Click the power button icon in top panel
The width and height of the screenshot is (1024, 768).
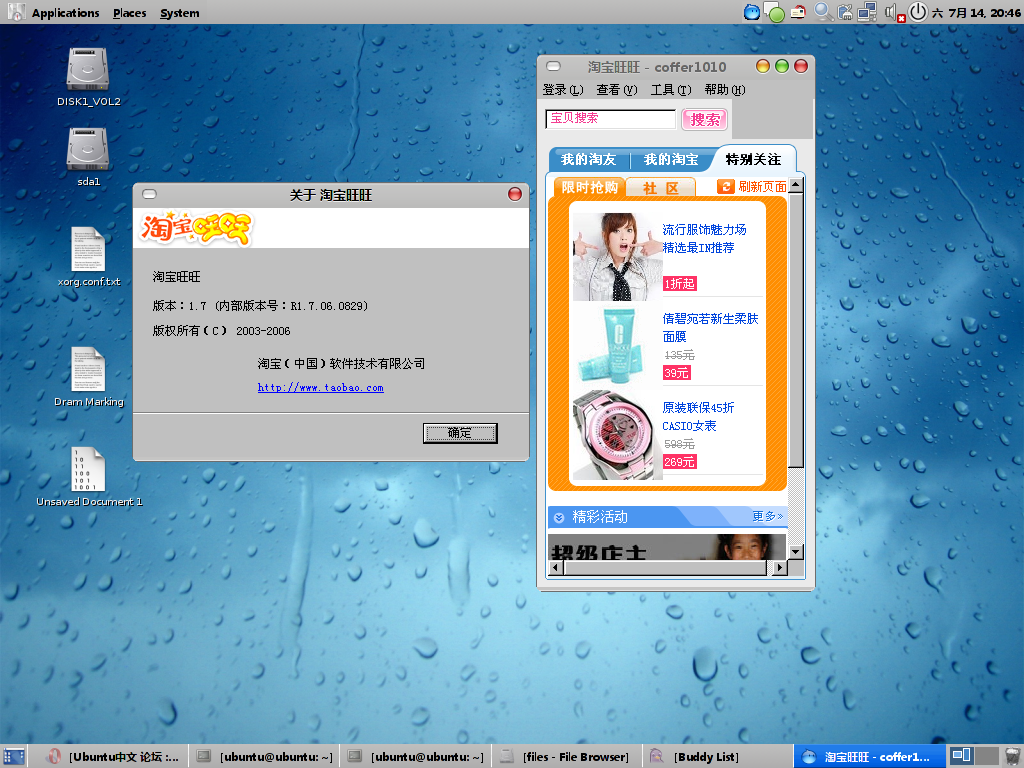(918, 12)
